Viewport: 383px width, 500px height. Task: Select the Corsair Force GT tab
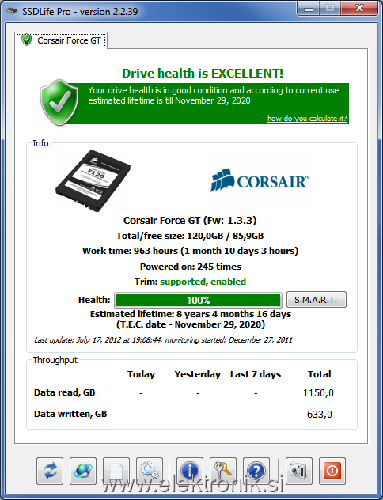pos(62,41)
